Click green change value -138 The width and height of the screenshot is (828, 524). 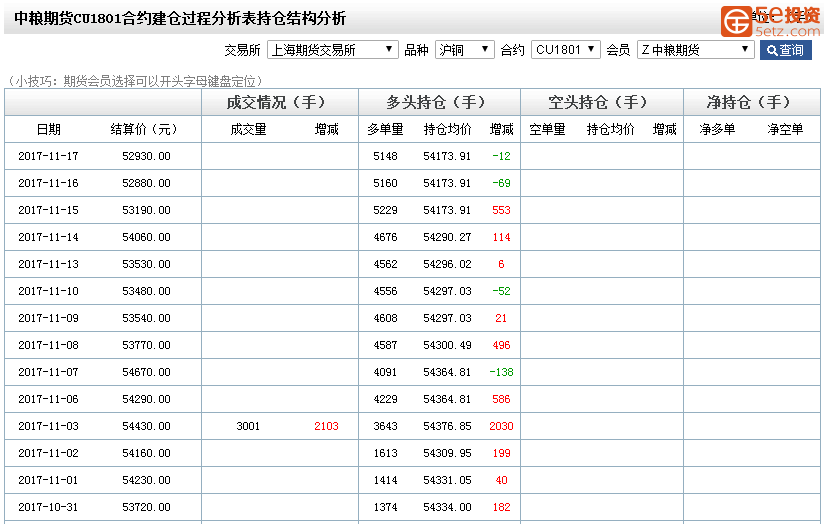(501, 372)
